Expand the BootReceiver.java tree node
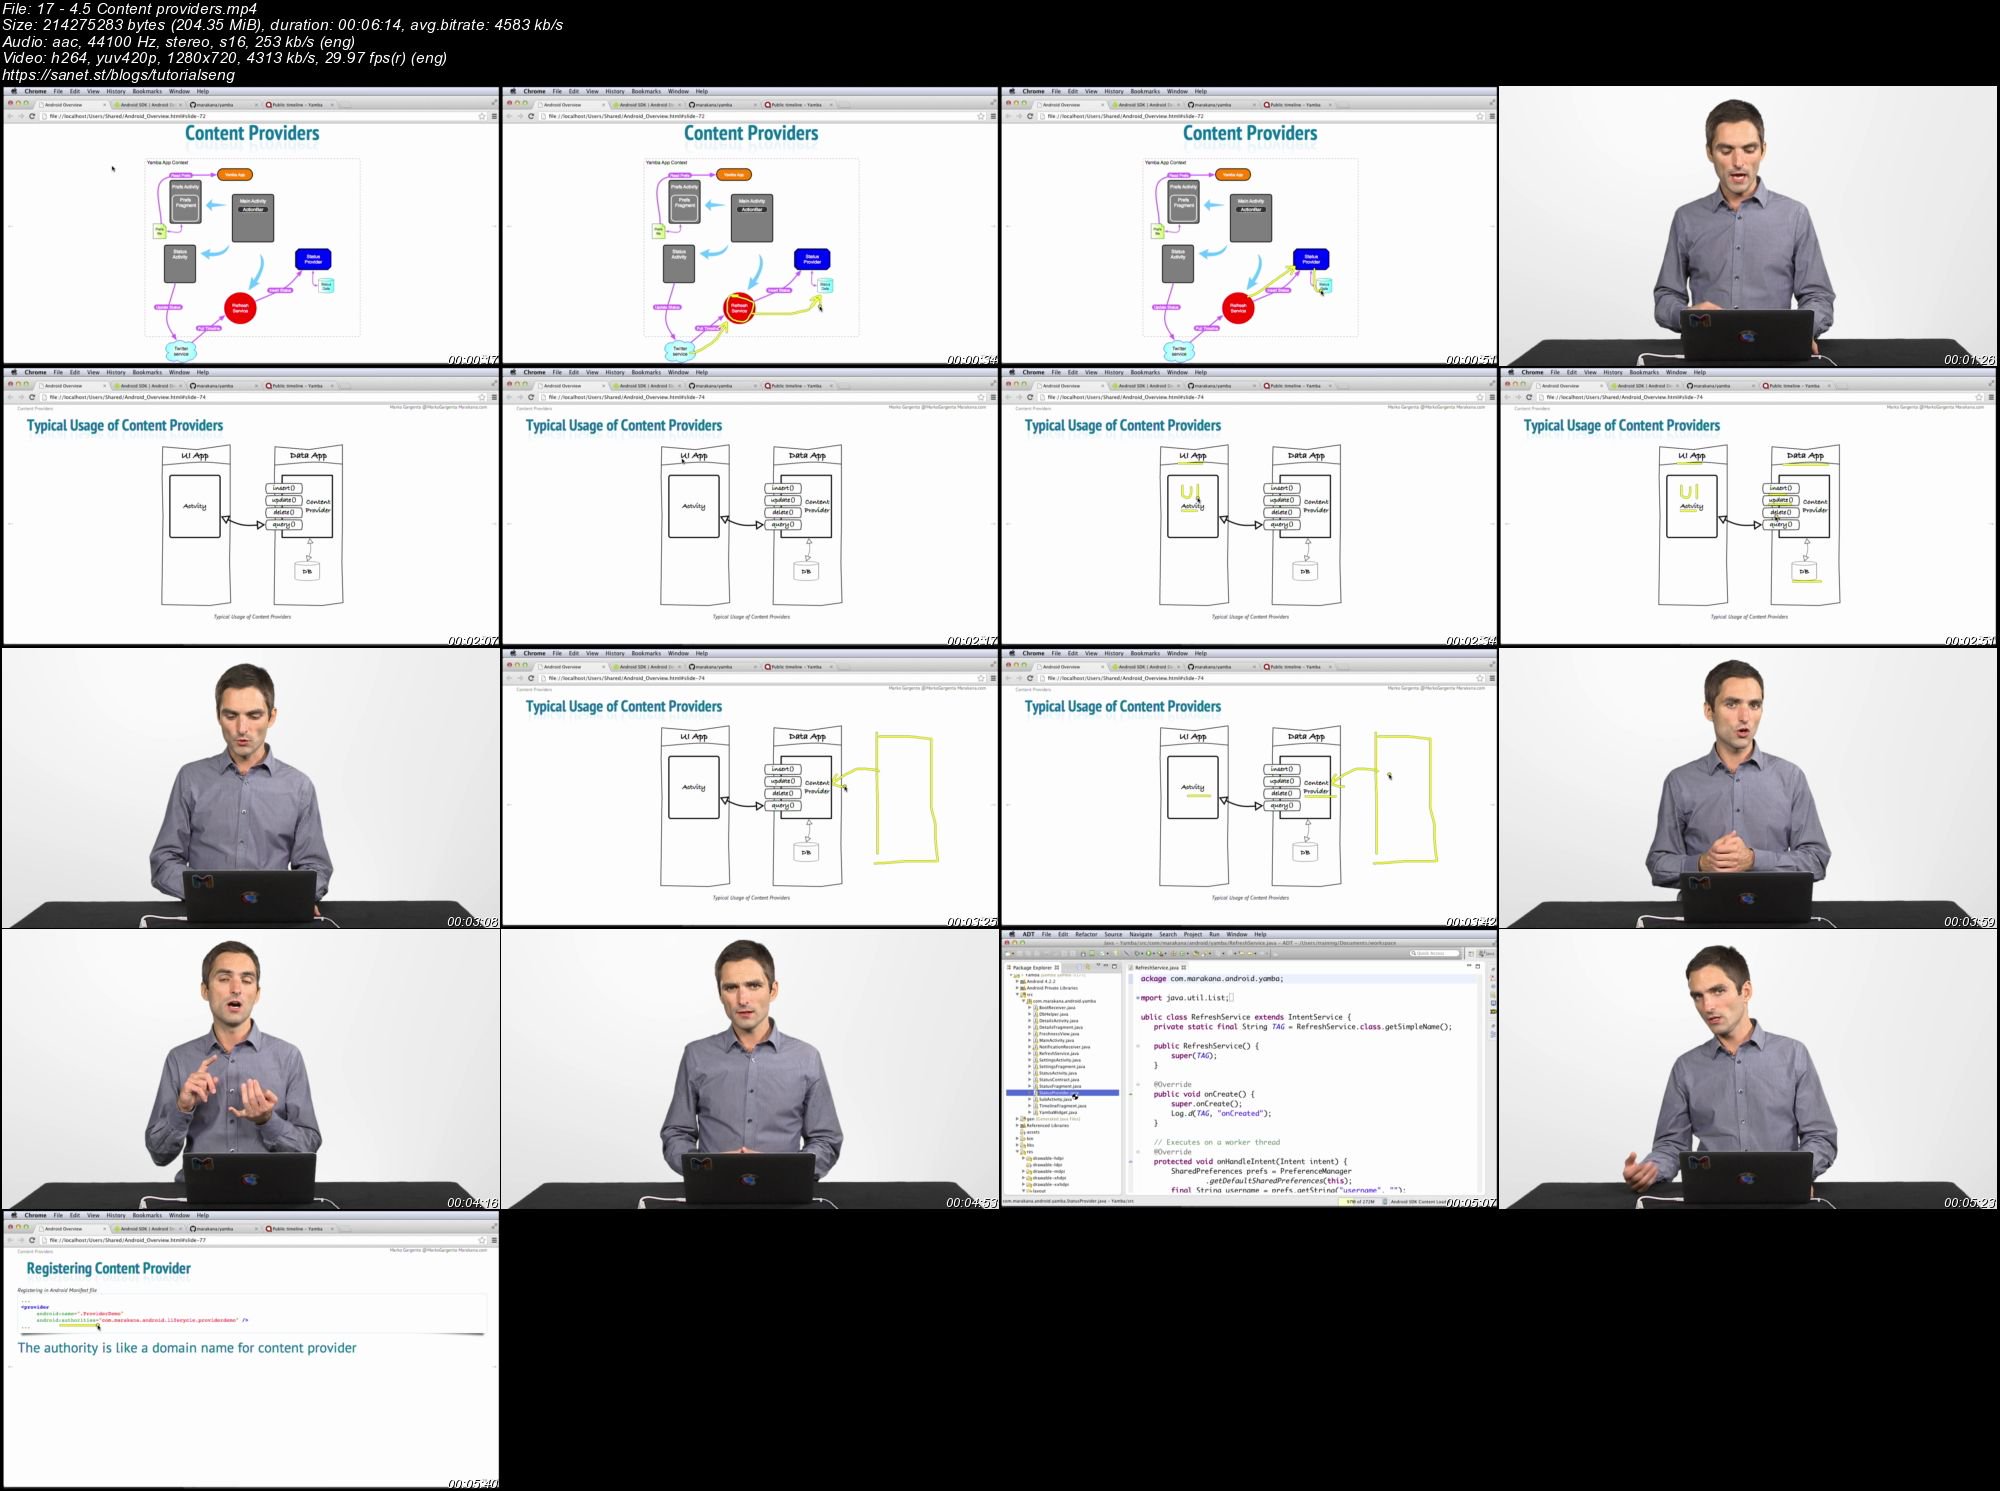The image size is (2000, 1491). [1029, 1007]
